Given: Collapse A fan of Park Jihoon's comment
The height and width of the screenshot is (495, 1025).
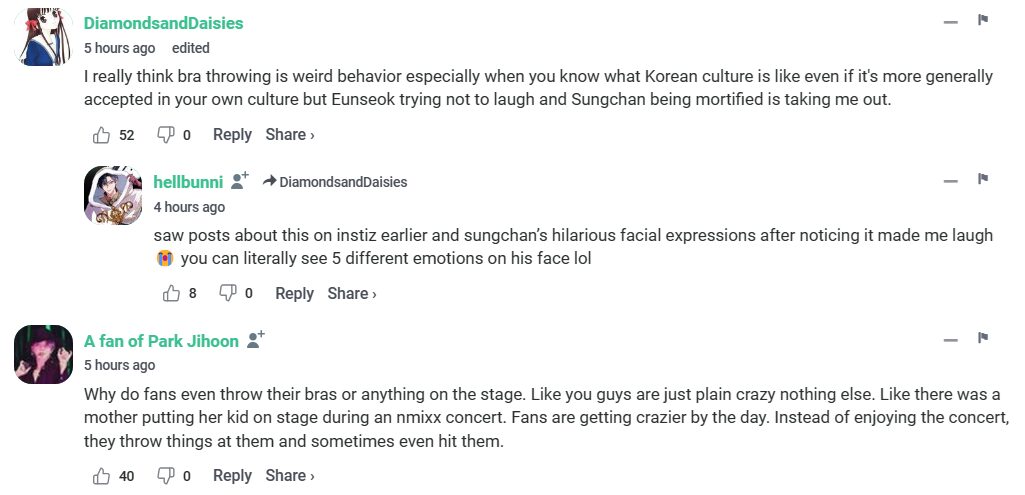Looking at the screenshot, I should click(x=950, y=340).
